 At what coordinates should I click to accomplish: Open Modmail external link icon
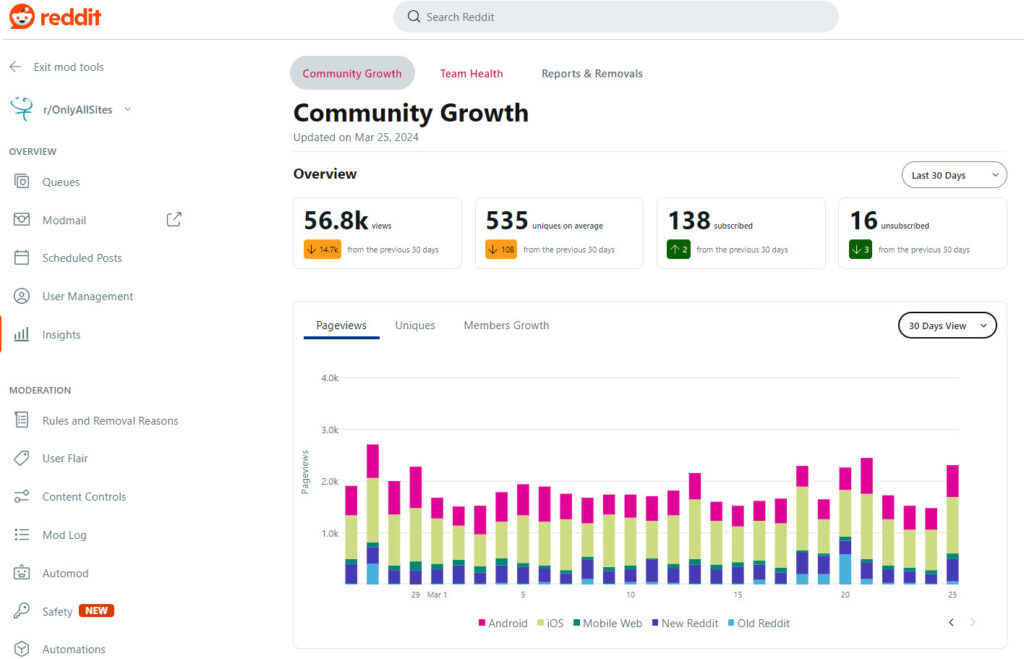point(174,219)
